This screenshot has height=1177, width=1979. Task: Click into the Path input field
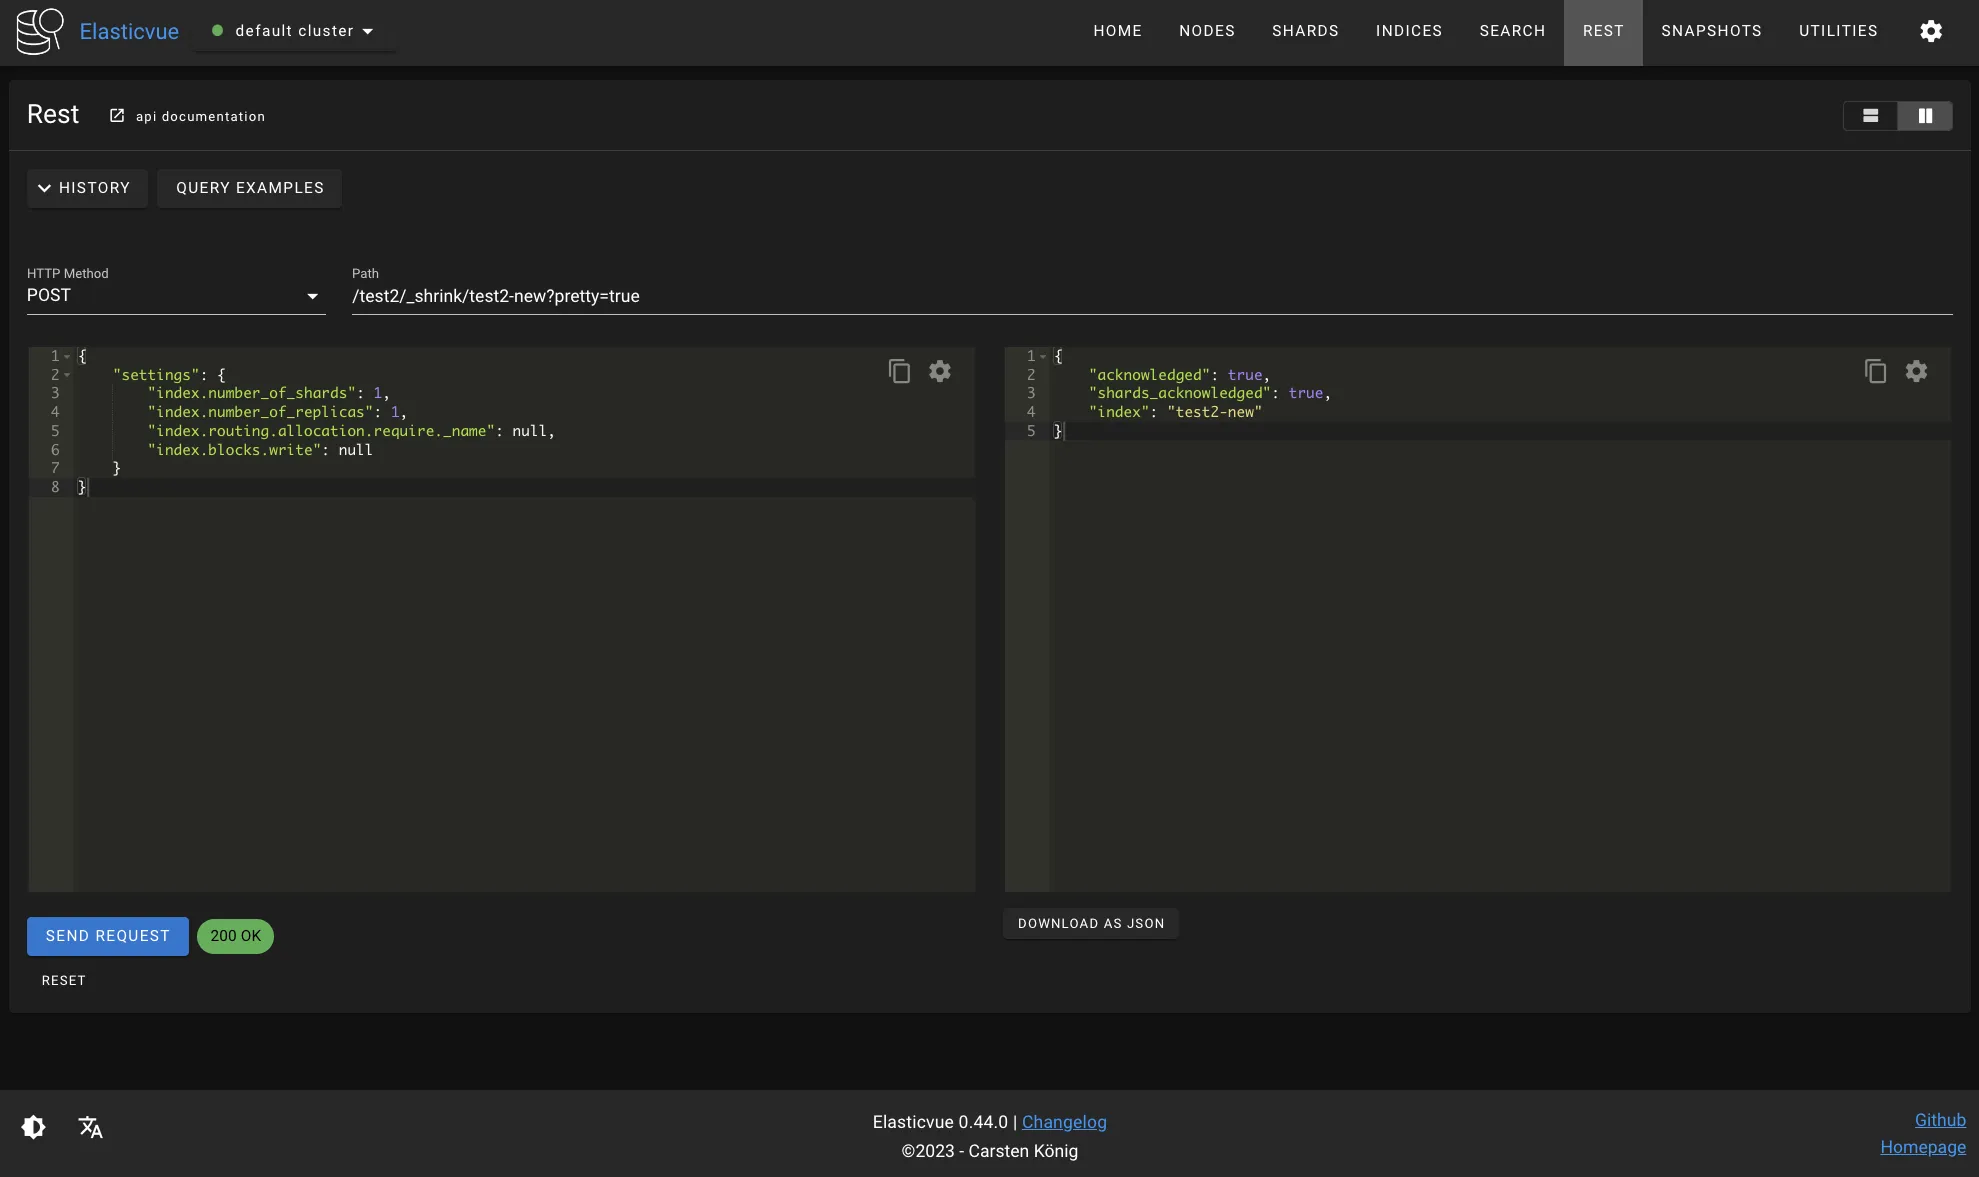(x=1150, y=296)
